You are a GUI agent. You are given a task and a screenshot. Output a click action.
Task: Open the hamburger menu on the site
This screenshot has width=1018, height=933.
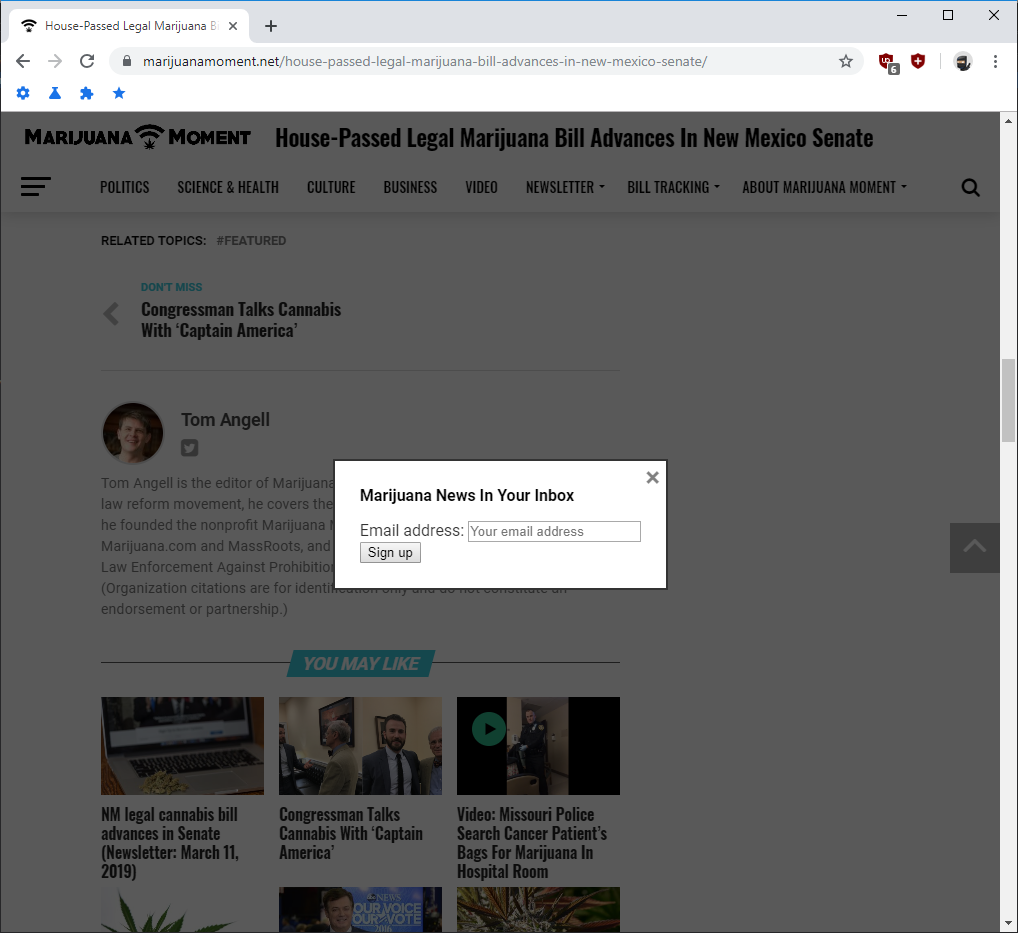pos(35,187)
